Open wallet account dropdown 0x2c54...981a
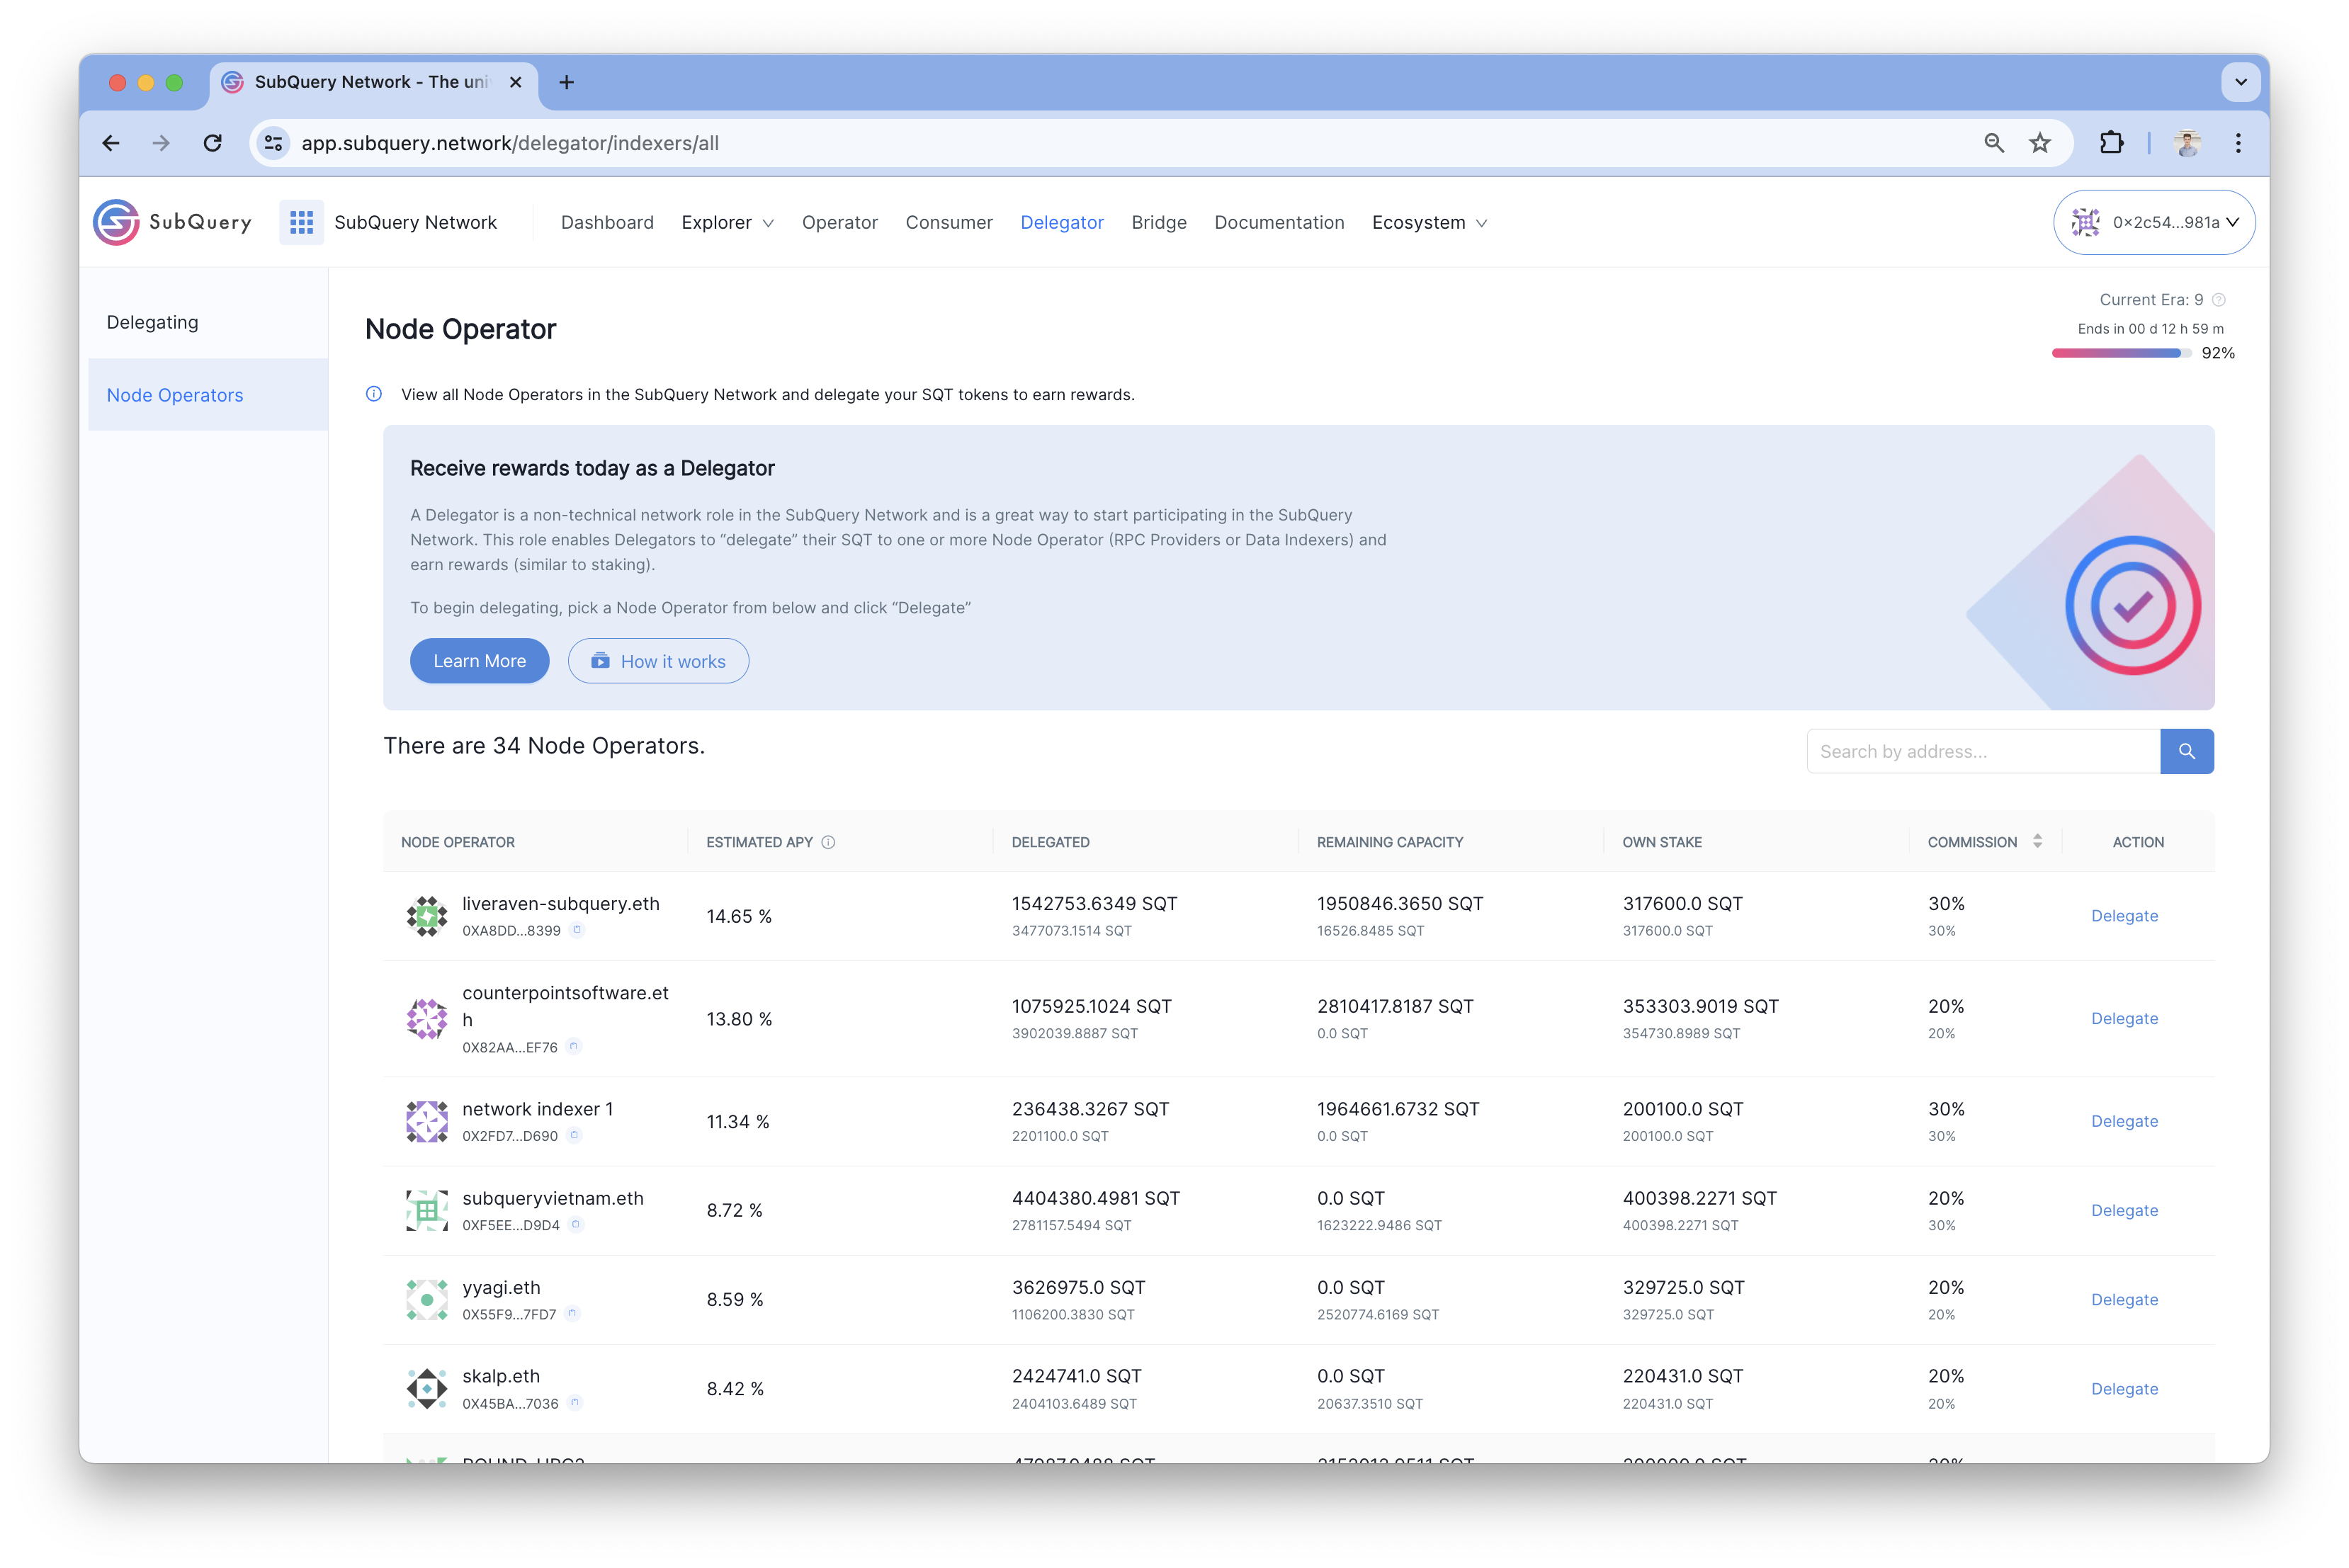Screen dimensions: 2349x1568 coord(2153,222)
